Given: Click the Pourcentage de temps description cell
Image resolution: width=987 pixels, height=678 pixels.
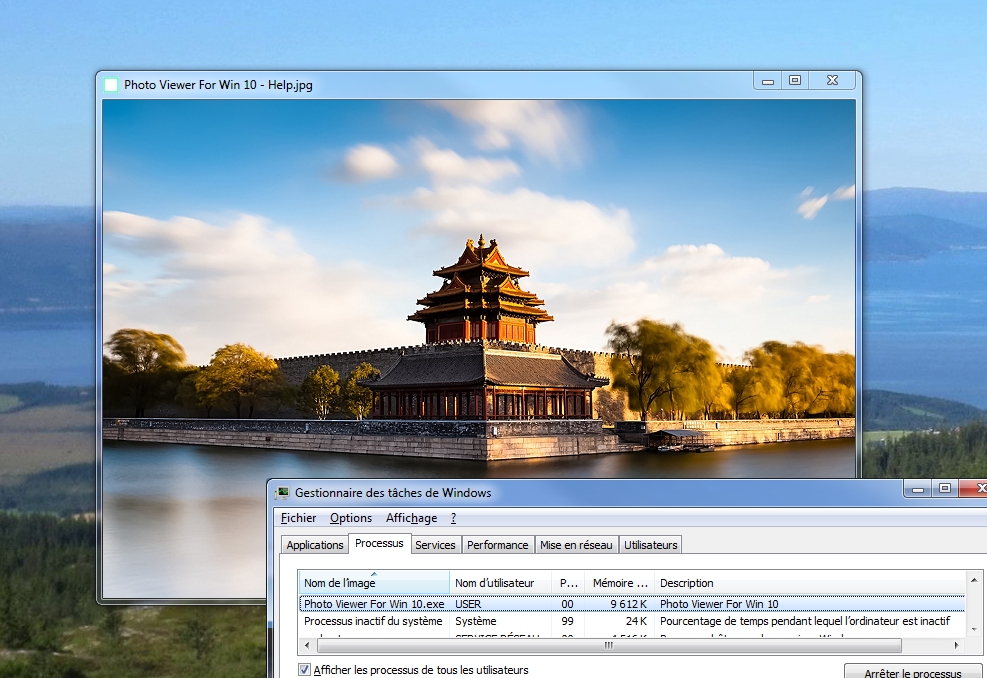Looking at the screenshot, I should coord(804,621).
